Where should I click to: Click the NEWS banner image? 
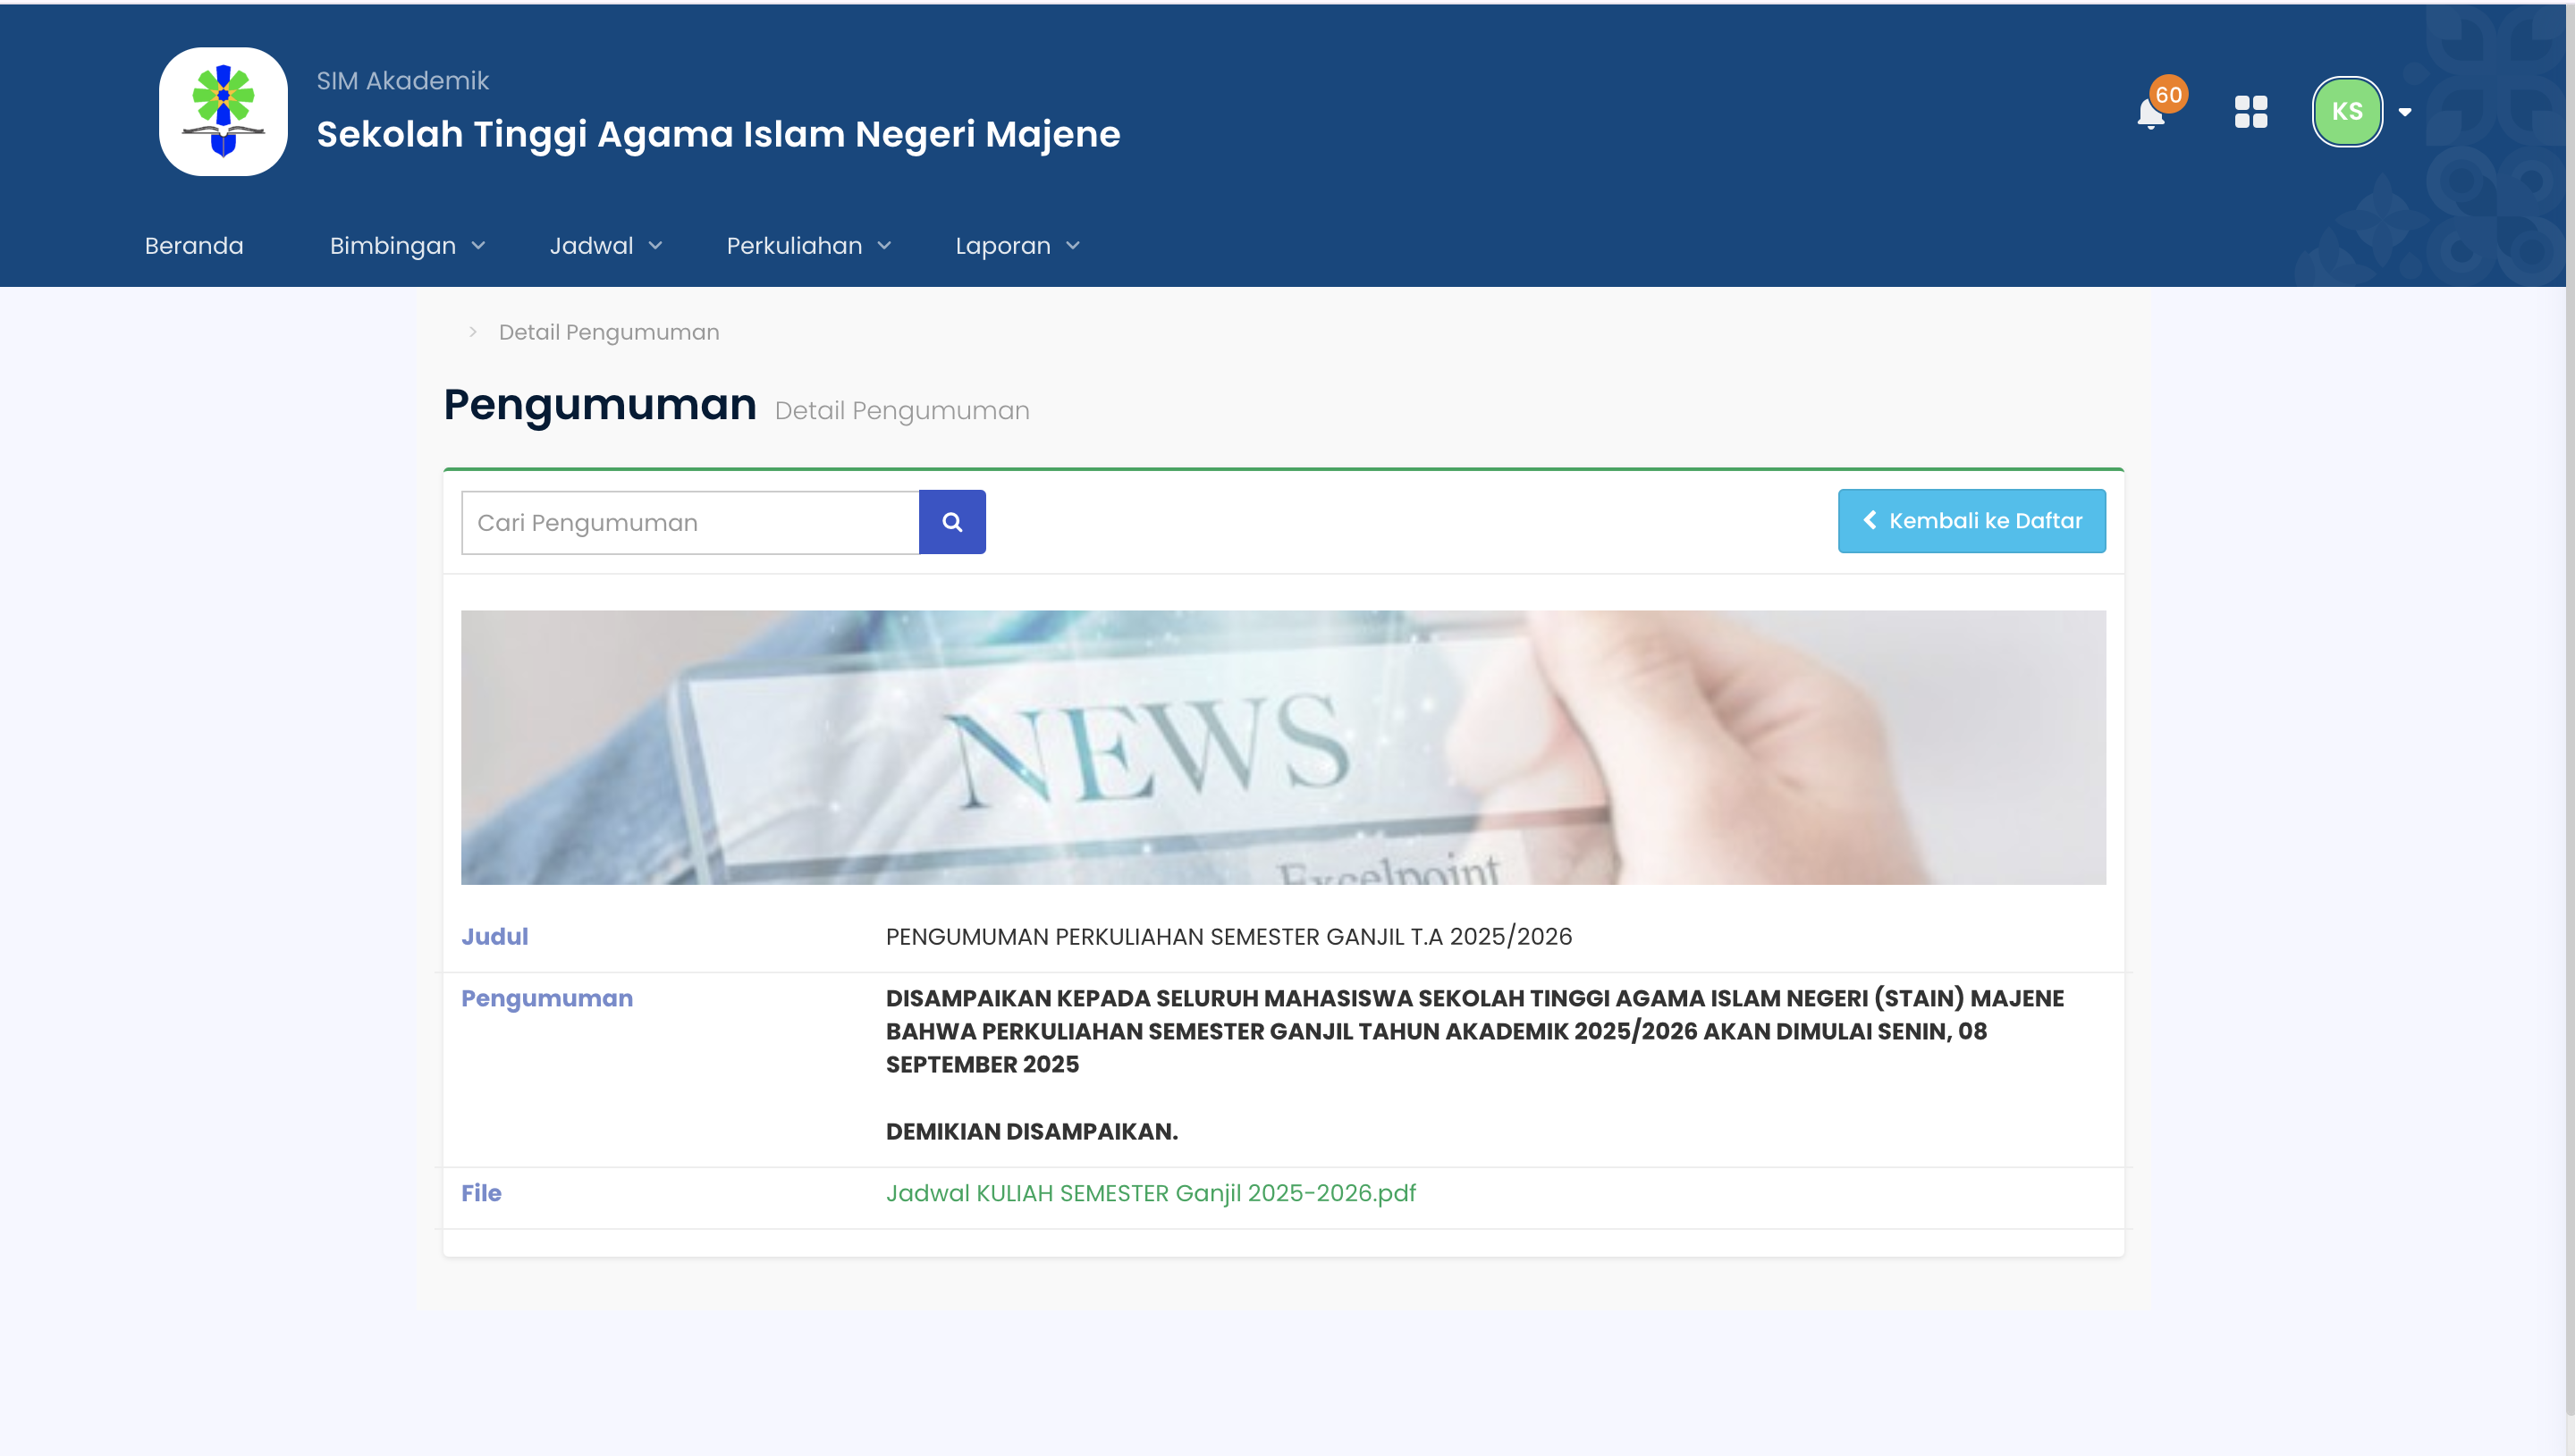pos(1282,747)
